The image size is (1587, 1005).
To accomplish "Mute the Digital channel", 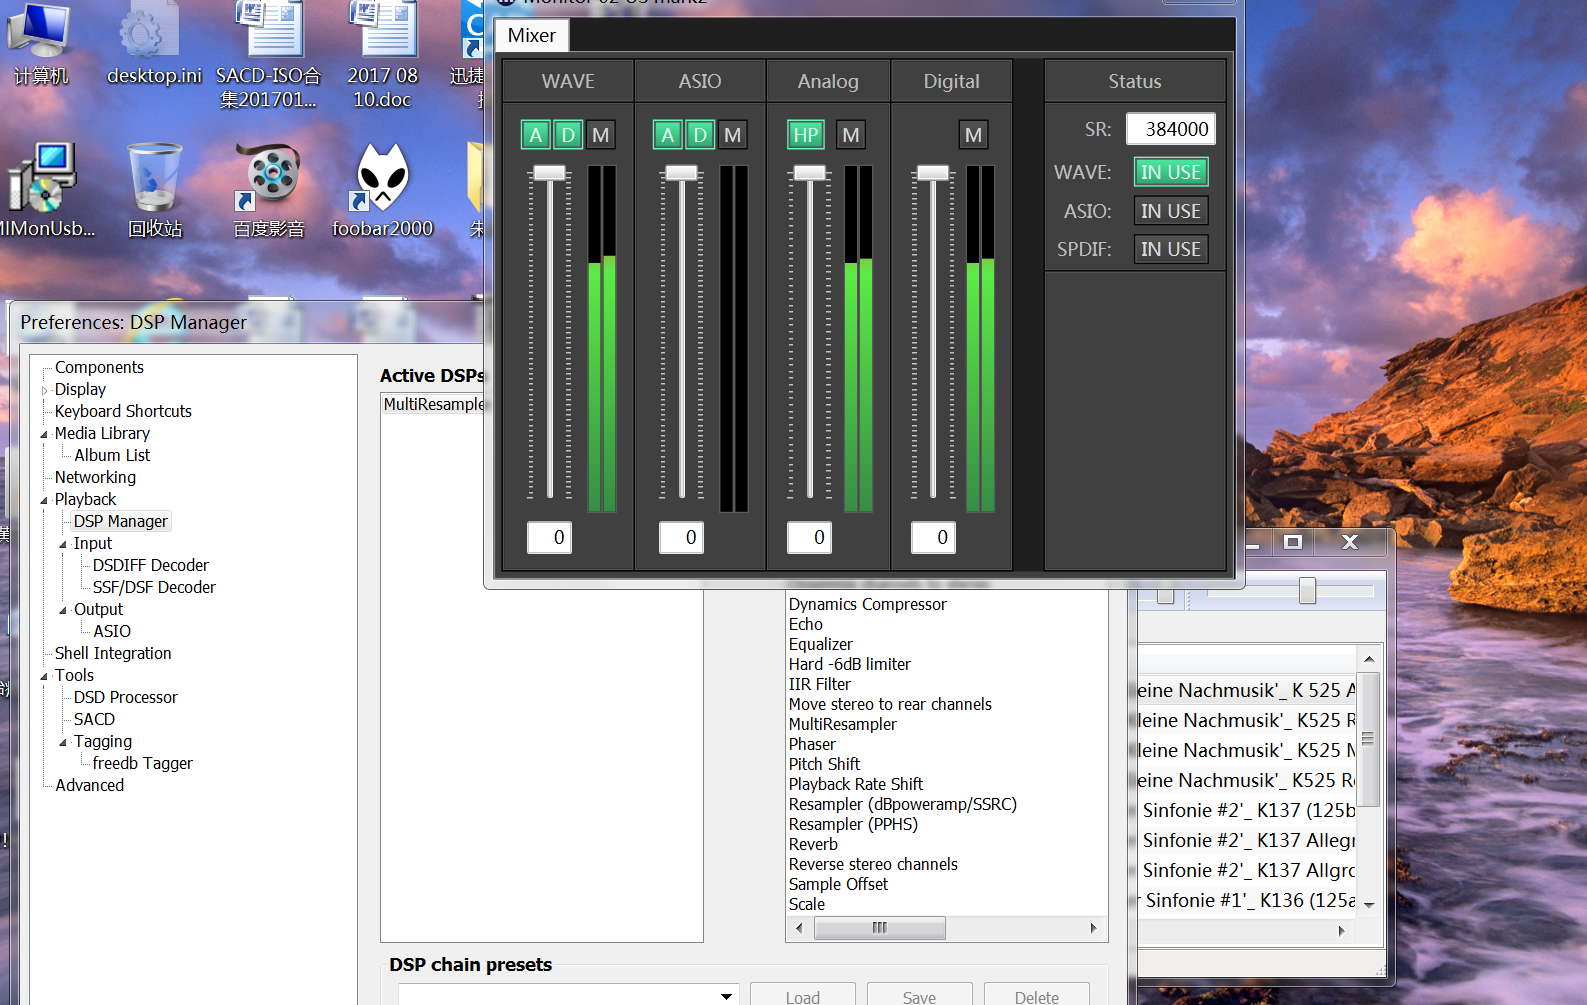I will click(x=973, y=135).
